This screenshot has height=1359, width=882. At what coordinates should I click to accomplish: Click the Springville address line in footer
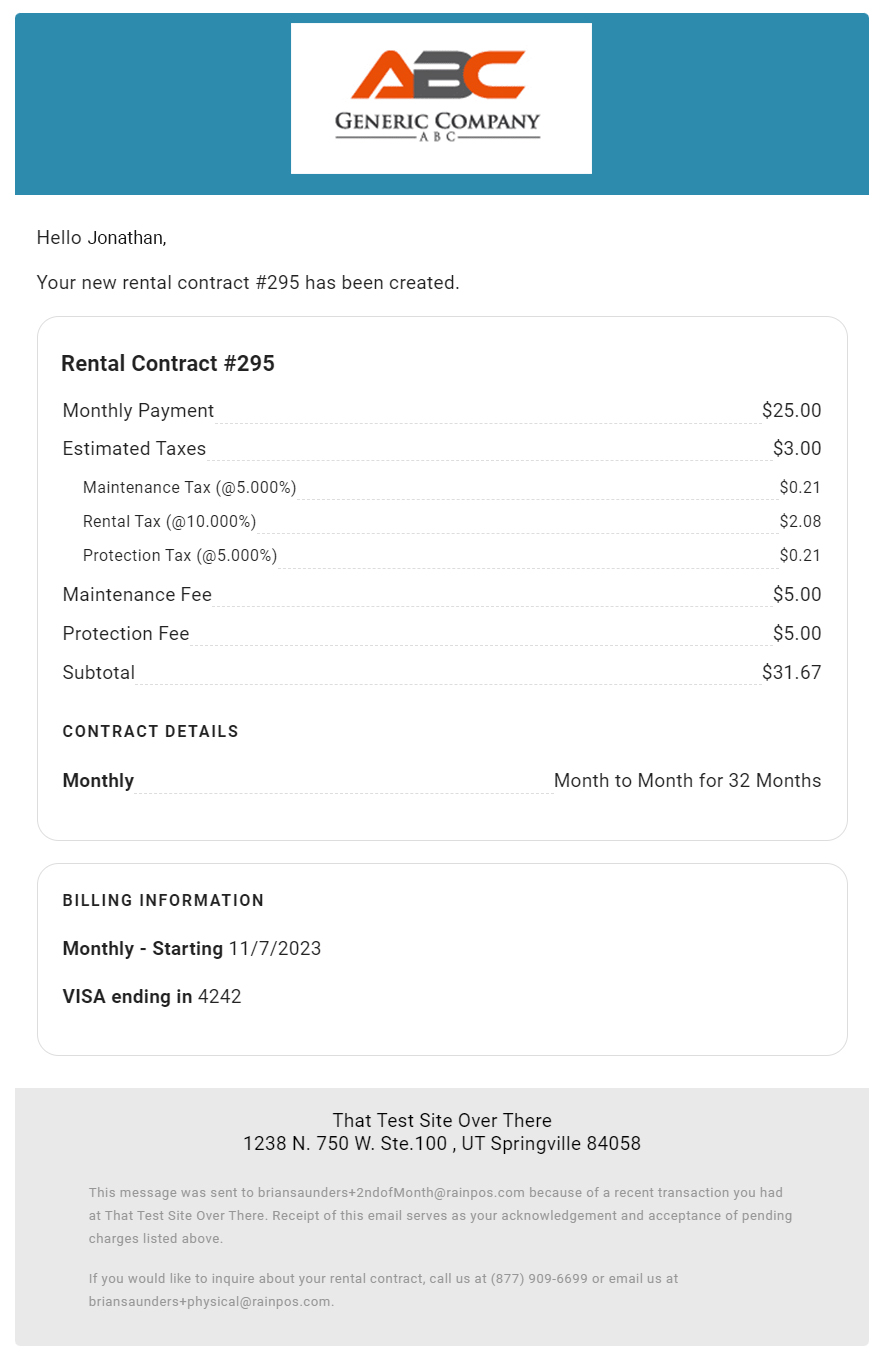coord(442,1143)
